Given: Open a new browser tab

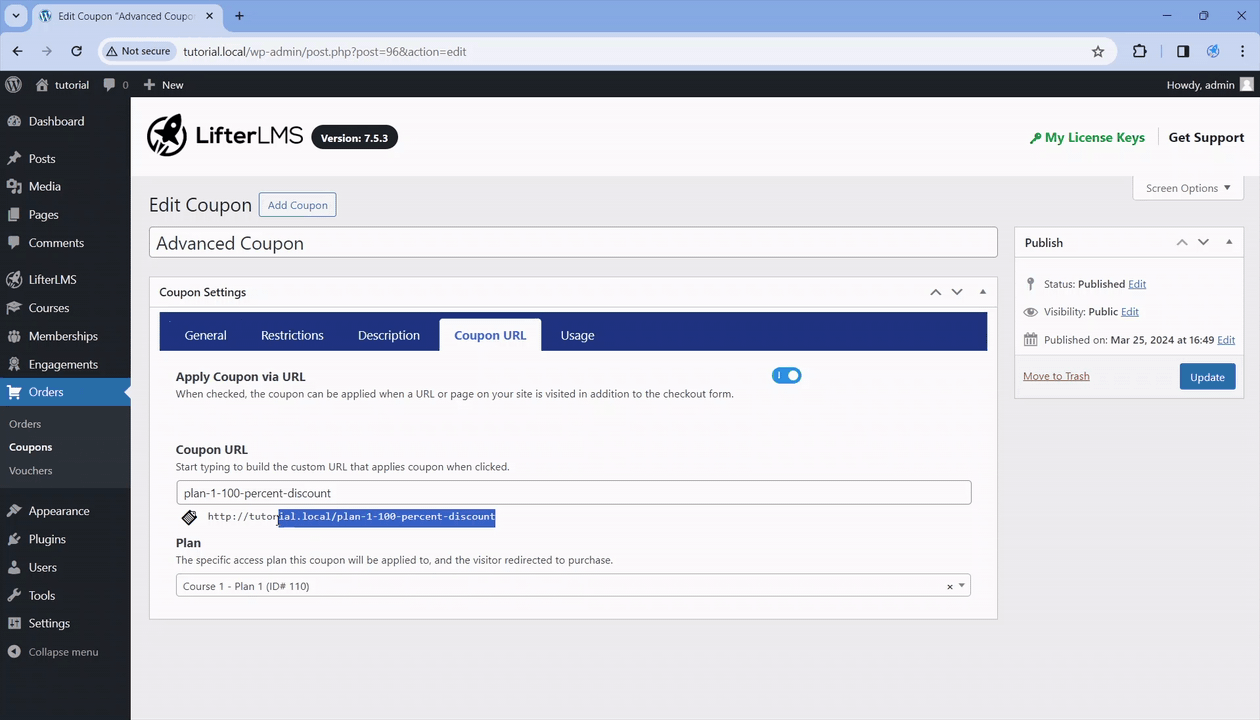Looking at the screenshot, I should (x=239, y=16).
